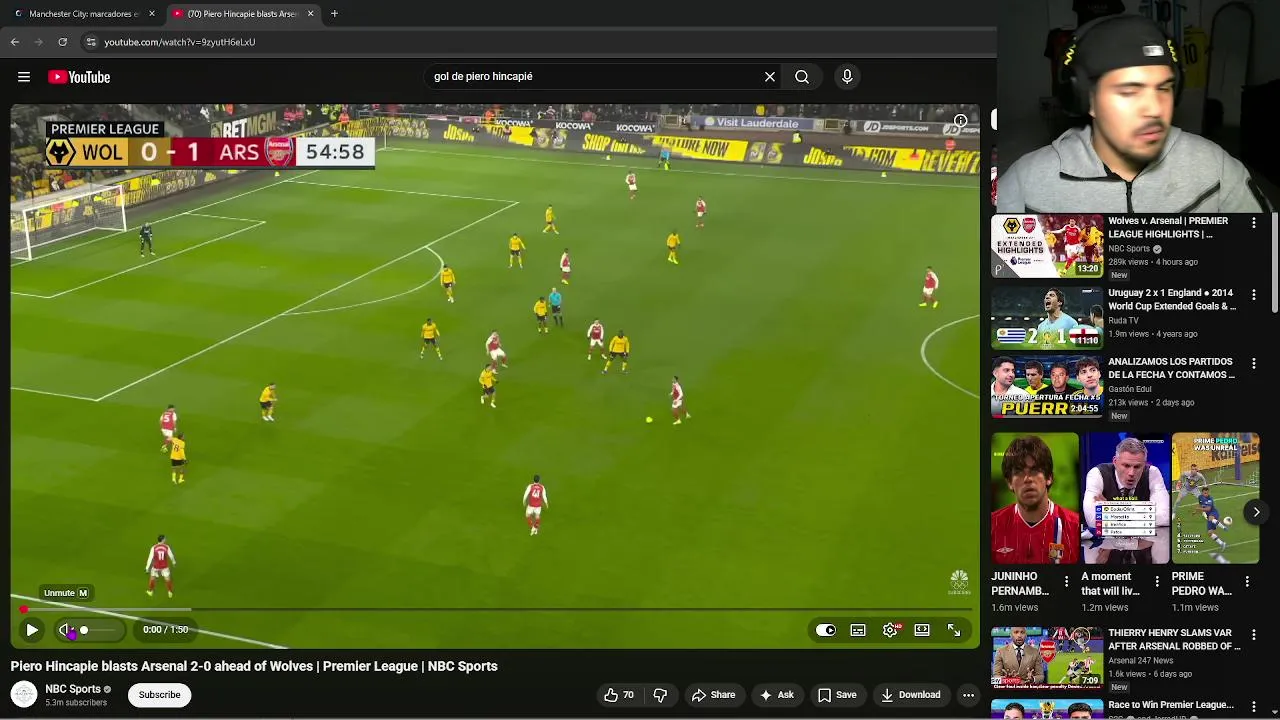The width and height of the screenshot is (1280, 720).
Task: Open options for ANALIZAMOS LOS PARTIDOS video
Action: [1254, 364]
